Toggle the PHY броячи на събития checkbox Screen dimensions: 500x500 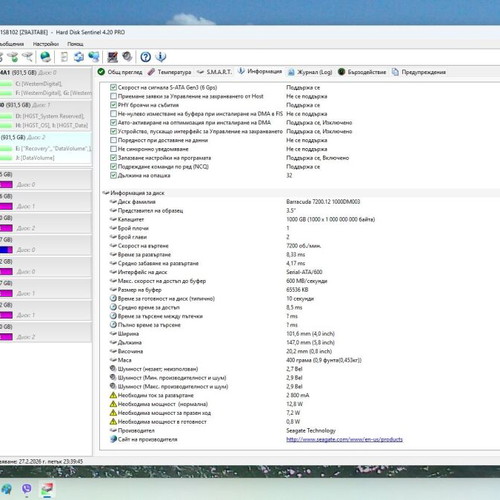coord(113,105)
